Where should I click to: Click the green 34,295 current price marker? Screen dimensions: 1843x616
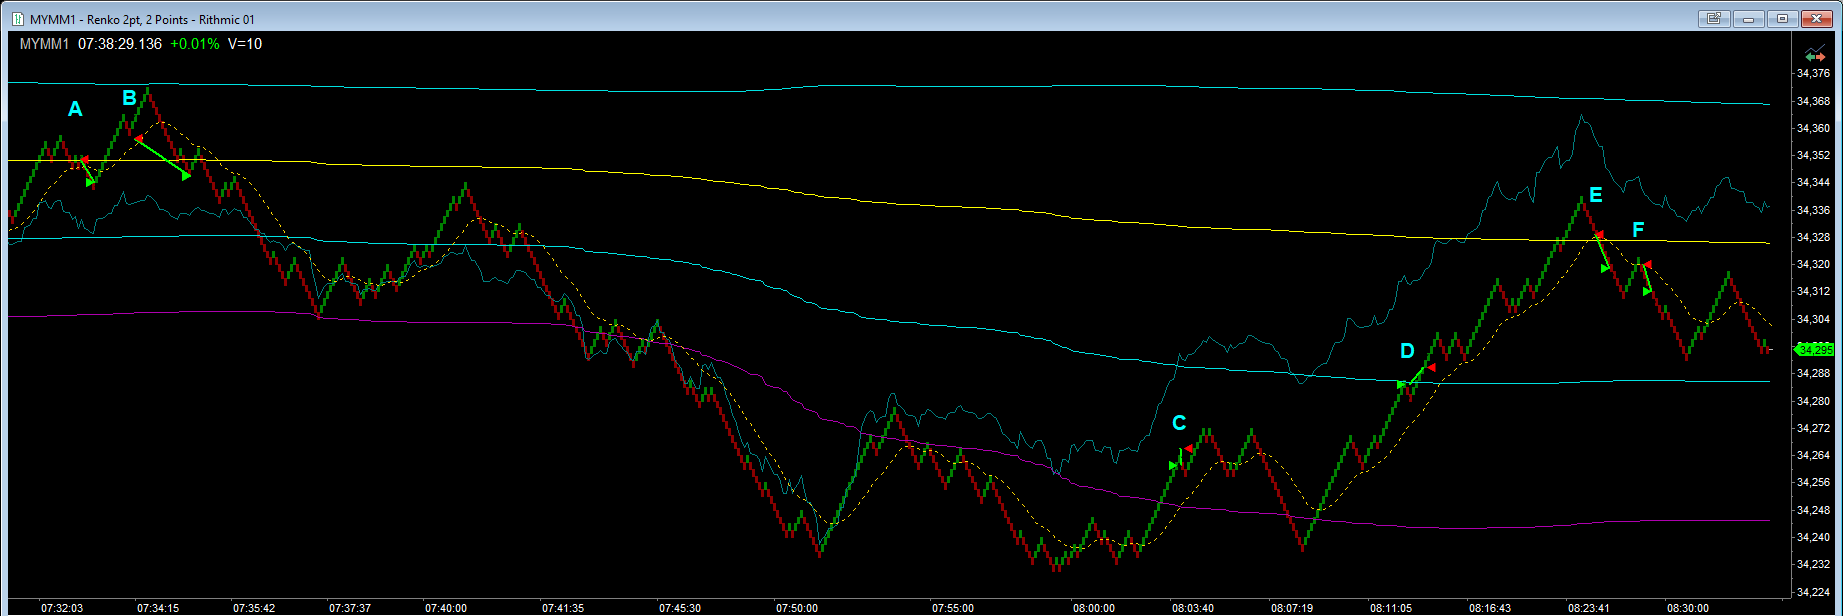pos(1814,349)
